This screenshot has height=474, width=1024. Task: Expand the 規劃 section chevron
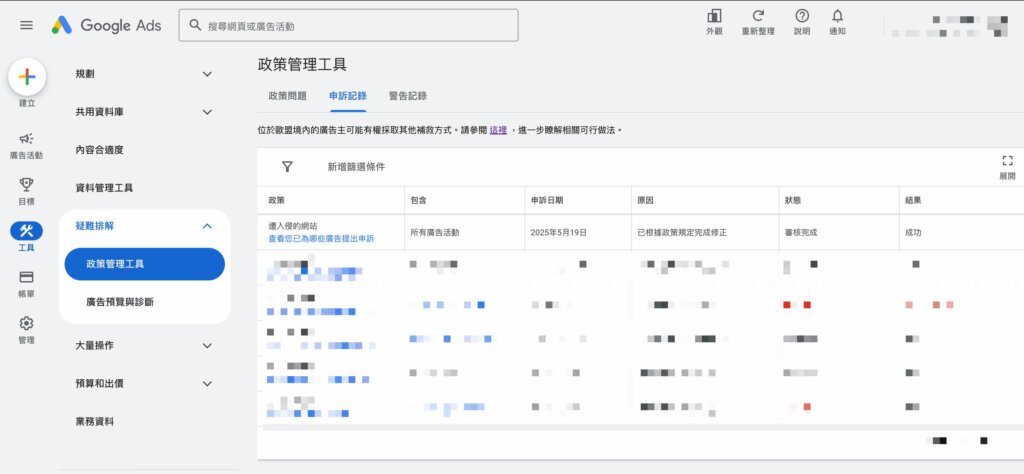207,74
